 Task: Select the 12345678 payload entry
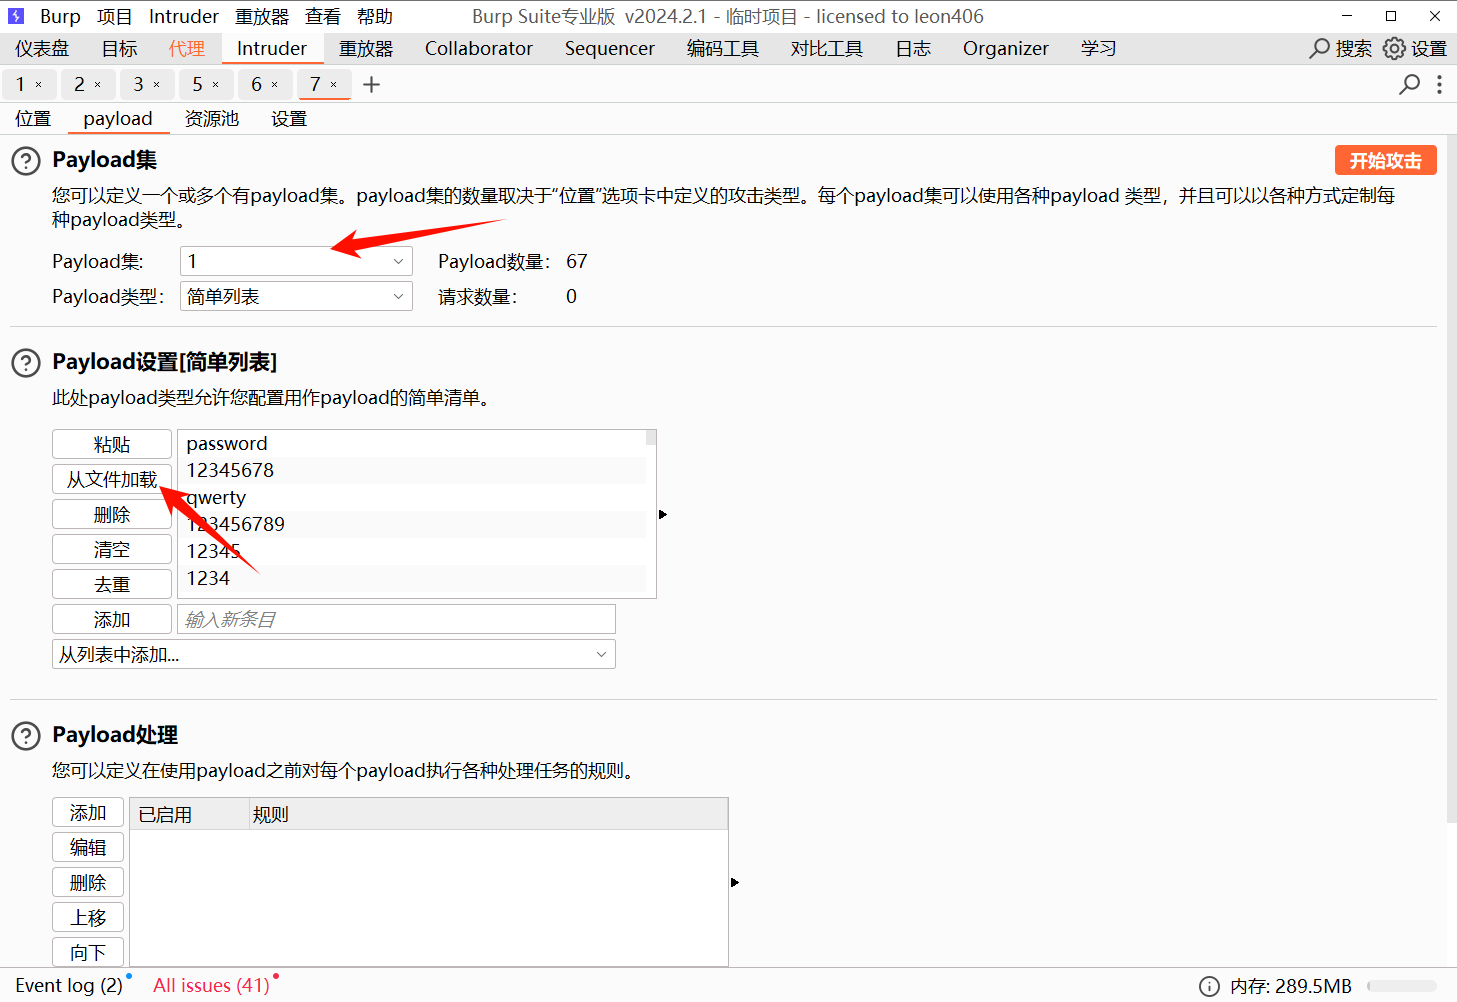point(411,470)
